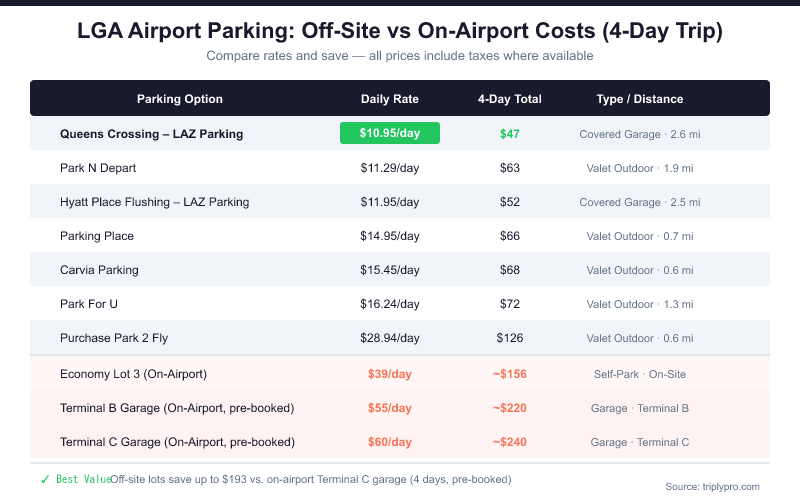The height and width of the screenshot is (500, 800).
Task: Click Hyatt Place Flushing – LAZ Parking
Action: (x=154, y=202)
